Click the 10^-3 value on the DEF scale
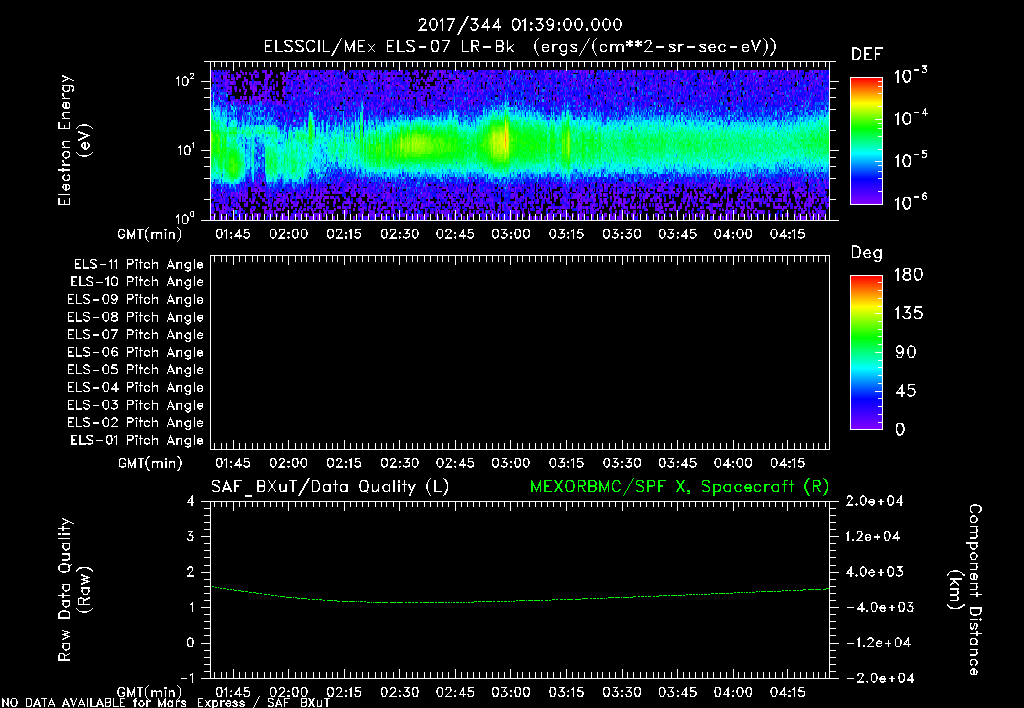1024x708 pixels. 910,75
